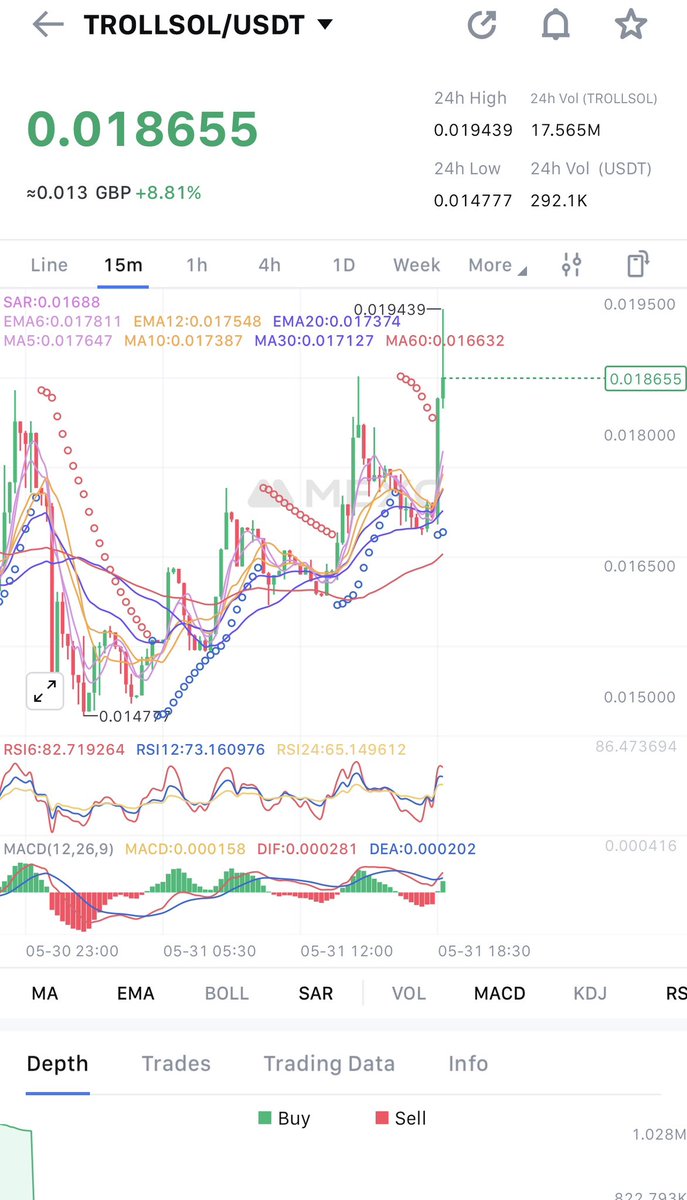The height and width of the screenshot is (1200, 687).
Task: Tap the SAR:0.01688 indicator label
Action: click(x=52, y=301)
